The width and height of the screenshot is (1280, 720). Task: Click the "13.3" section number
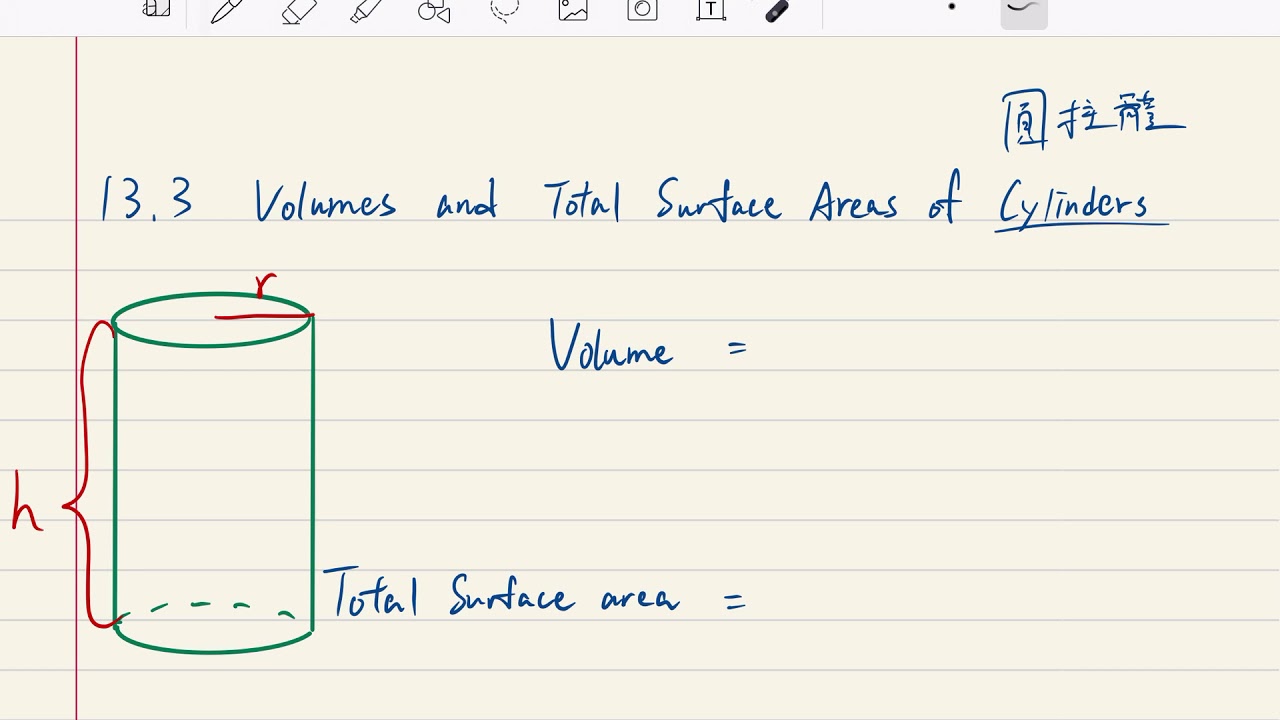point(146,200)
